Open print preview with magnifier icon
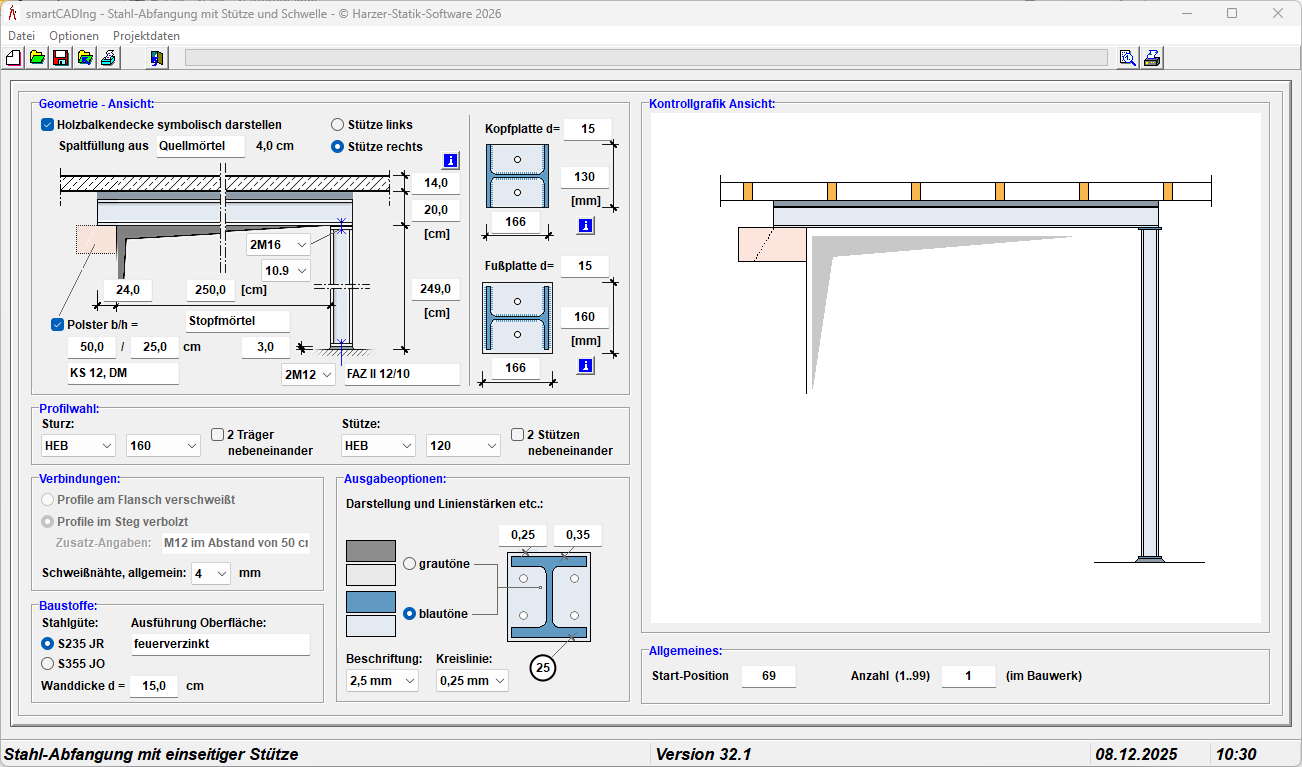This screenshot has height=767, width=1302. (1127, 58)
